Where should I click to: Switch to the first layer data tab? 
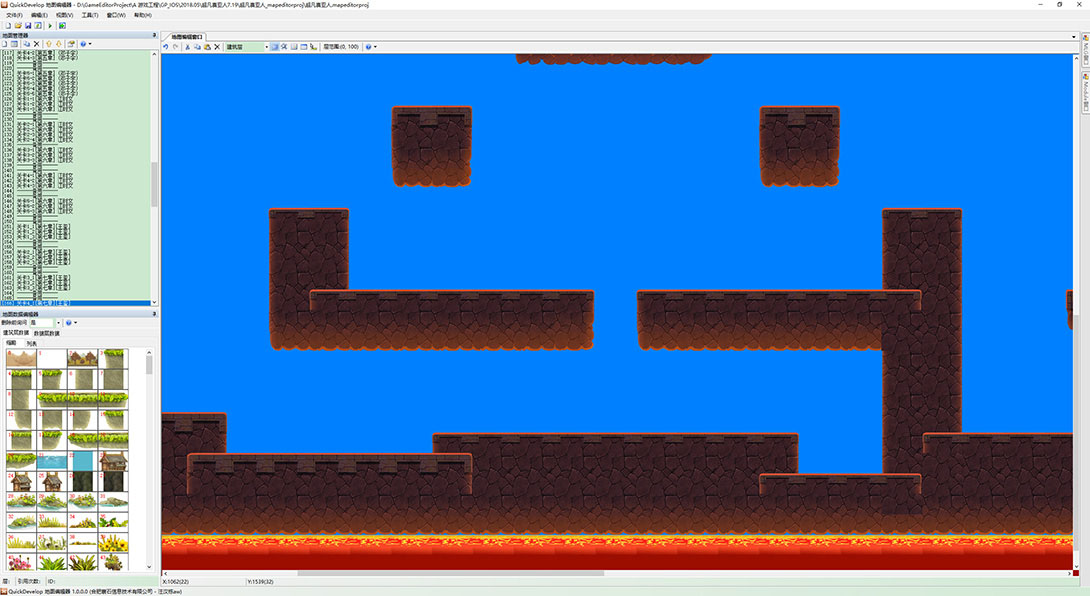pyautogui.click(x=16, y=333)
